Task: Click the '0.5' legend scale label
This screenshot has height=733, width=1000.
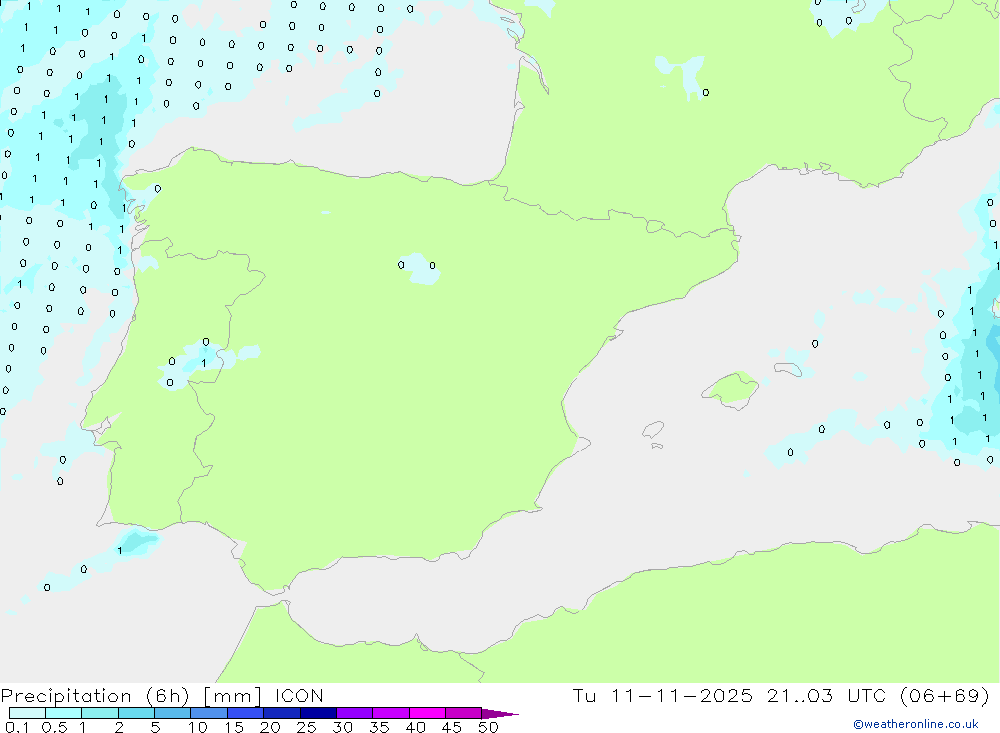Action: point(54,727)
